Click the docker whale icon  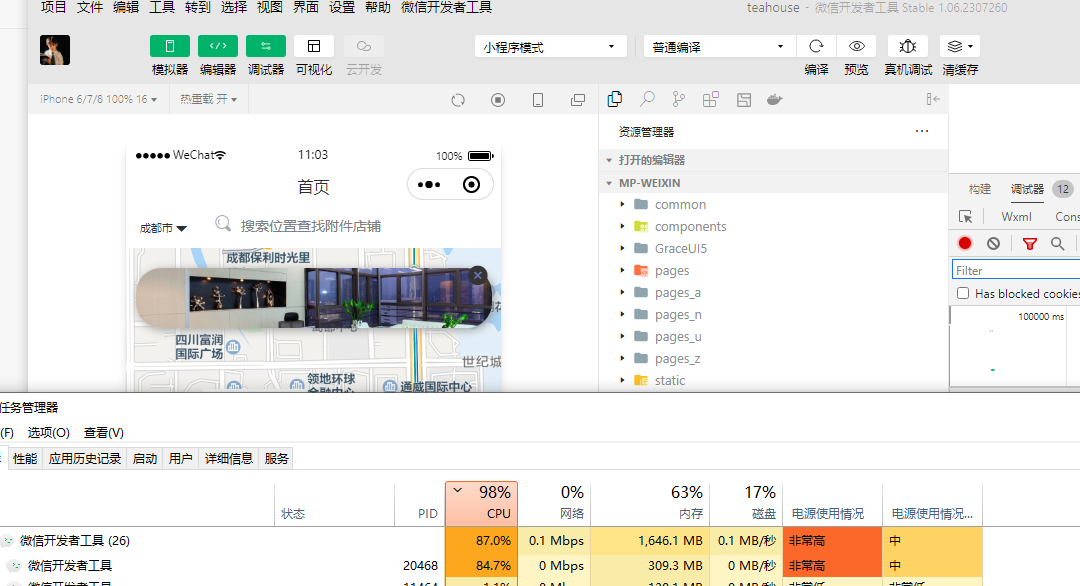775,100
